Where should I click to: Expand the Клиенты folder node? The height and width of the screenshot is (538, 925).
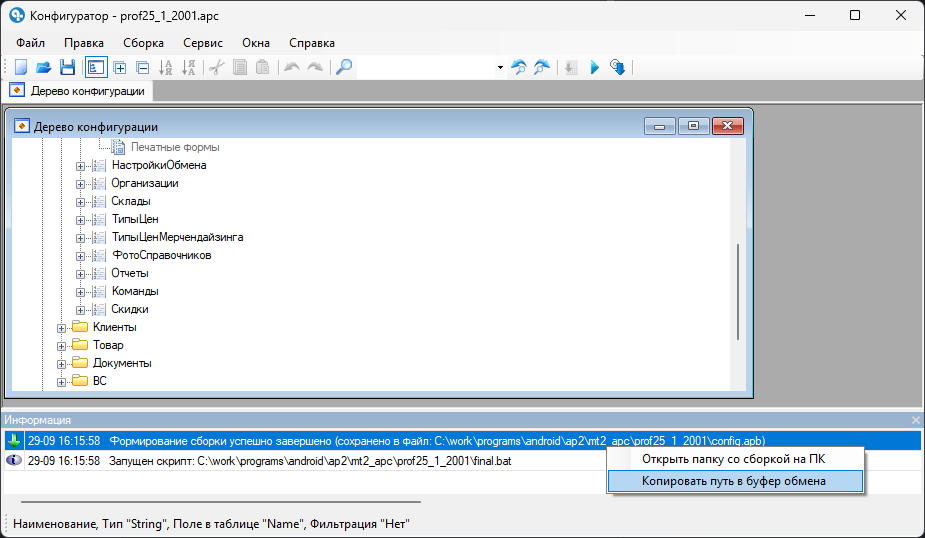(62, 327)
